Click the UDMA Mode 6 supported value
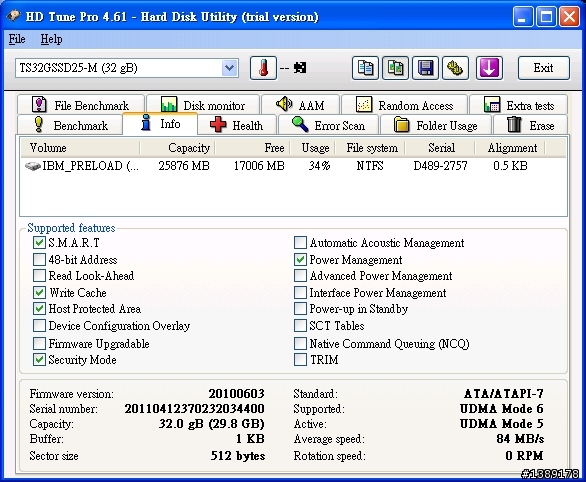Image resolution: width=586 pixels, height=482 pixels. click(x=502, y=408)
